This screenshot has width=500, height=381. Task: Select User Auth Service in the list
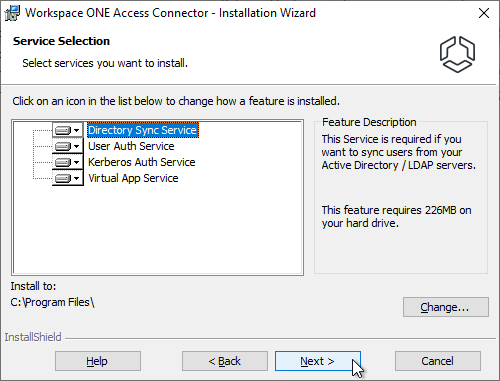131,146
